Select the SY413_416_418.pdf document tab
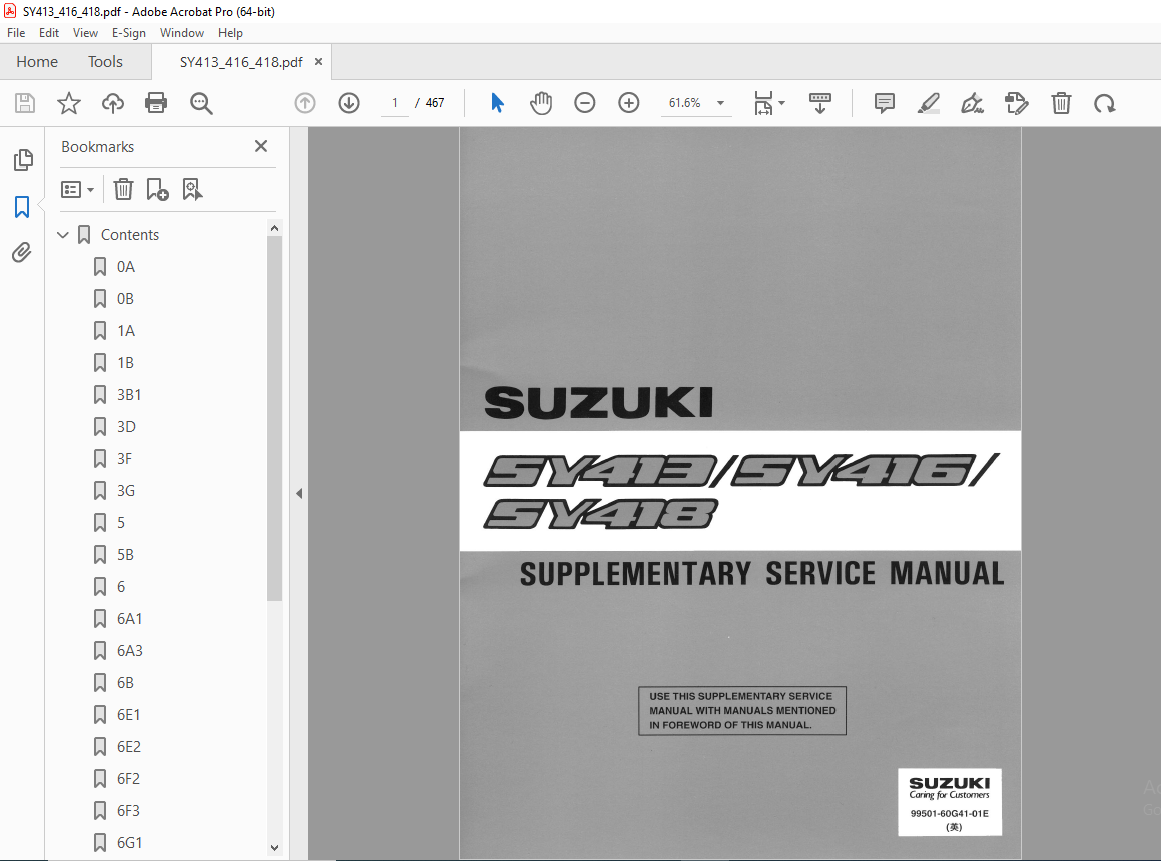 pos(241,62)
